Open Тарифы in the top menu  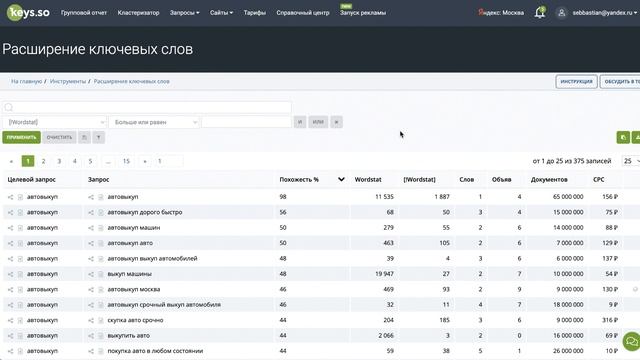255,13
